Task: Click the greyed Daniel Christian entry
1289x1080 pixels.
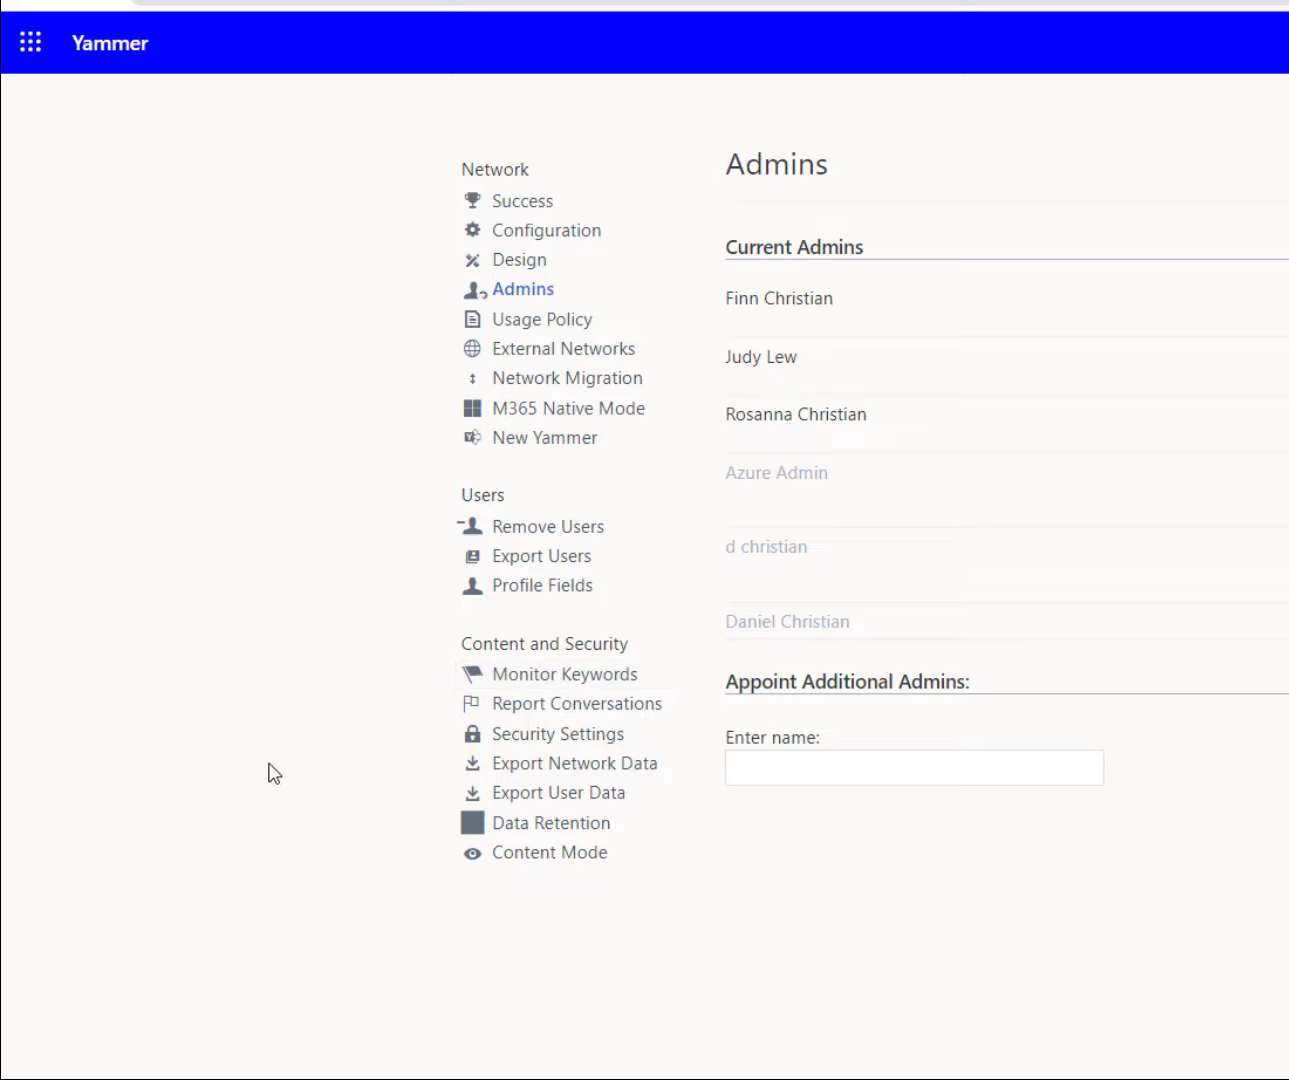Action: point(788,622)
